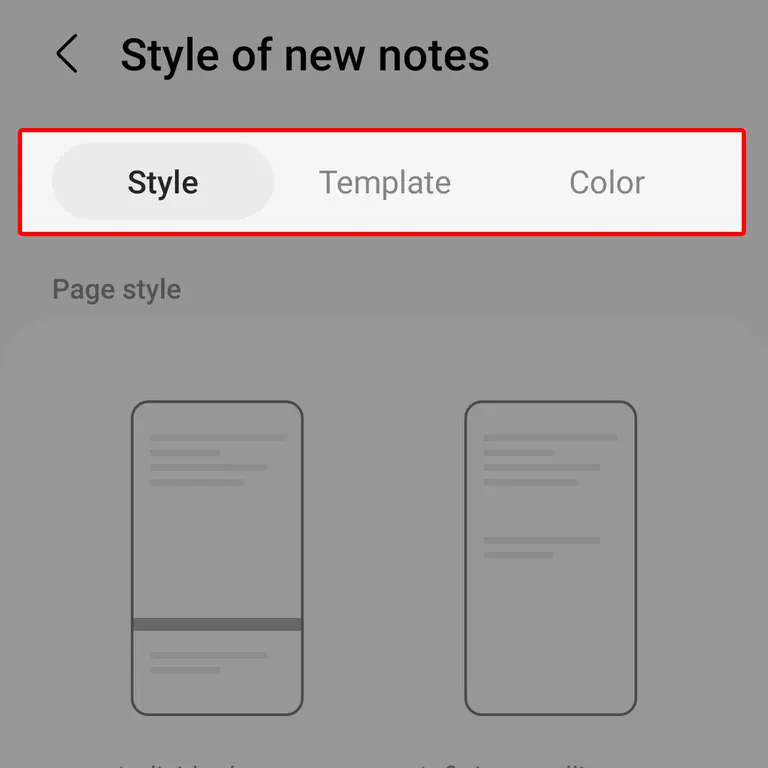The image size is (768, 768).
Task: Select the Style tab
Action: (163, 182)
